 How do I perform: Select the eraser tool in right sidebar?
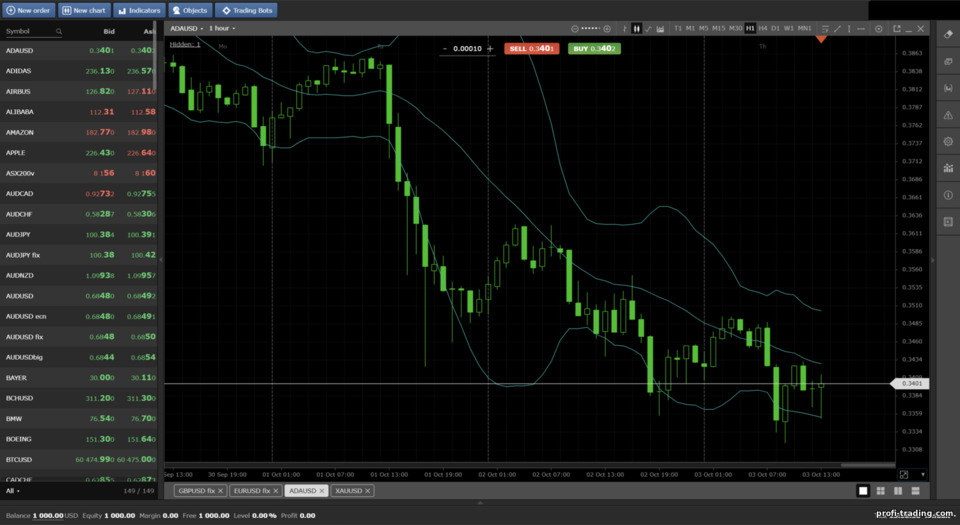(948, 35)
